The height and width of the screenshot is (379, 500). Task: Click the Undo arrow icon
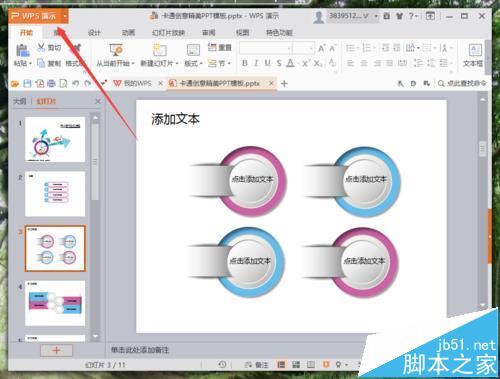(x=76, y=84)
